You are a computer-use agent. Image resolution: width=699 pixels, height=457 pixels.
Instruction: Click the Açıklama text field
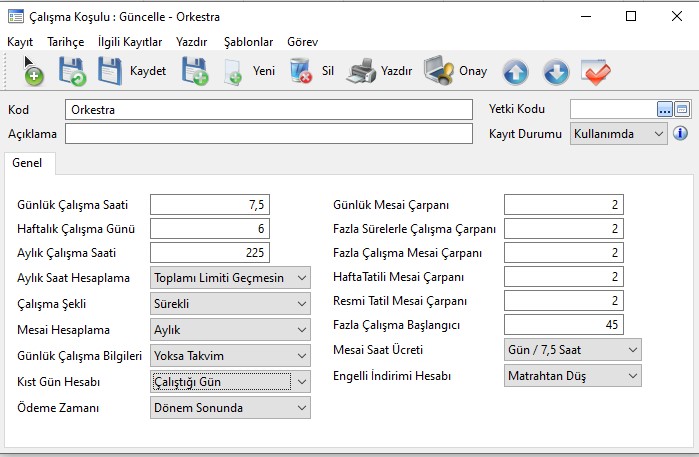click(x=268, y=133)
